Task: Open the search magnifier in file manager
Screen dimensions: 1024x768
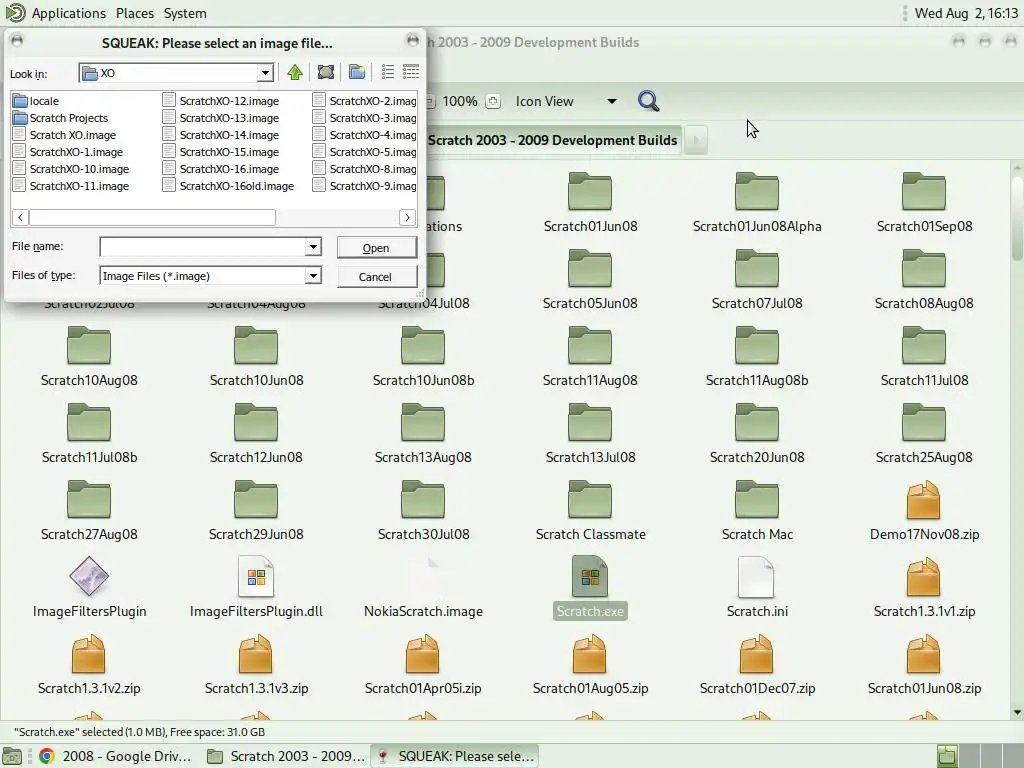Action: click(648, 101)
